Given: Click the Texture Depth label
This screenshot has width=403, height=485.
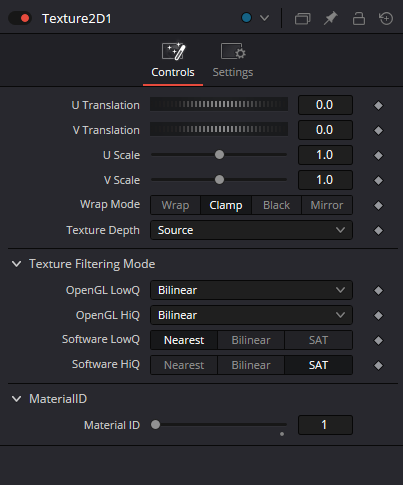Looking at the screenshot, I should 103,230.
